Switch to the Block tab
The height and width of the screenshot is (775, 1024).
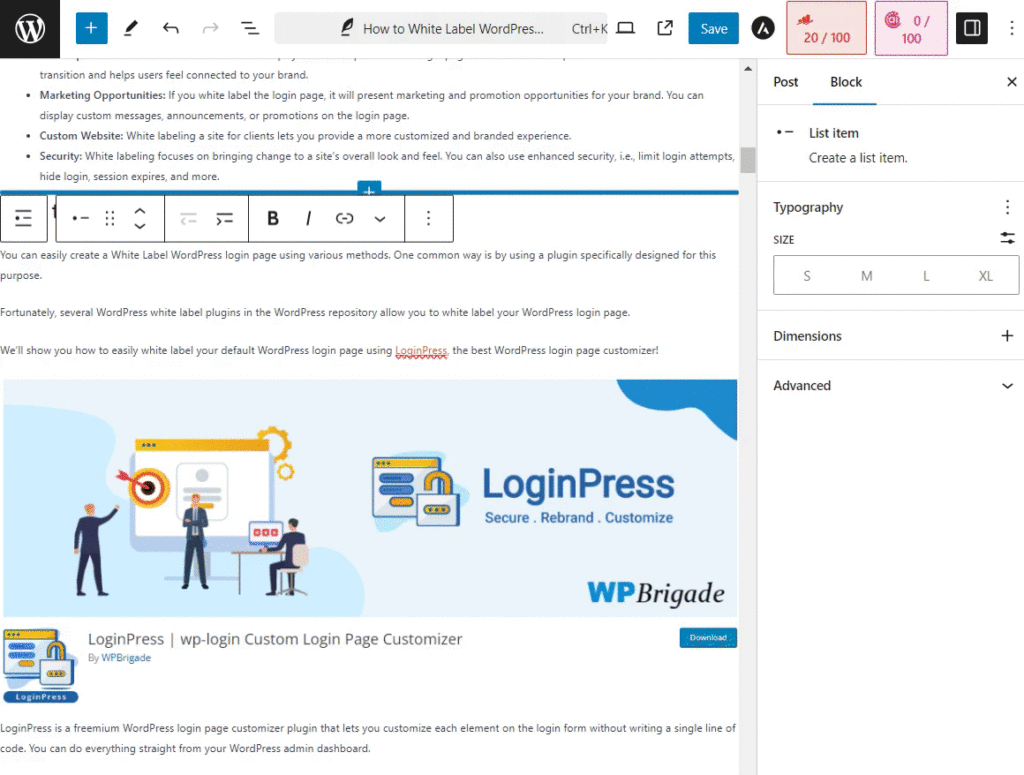846,82
